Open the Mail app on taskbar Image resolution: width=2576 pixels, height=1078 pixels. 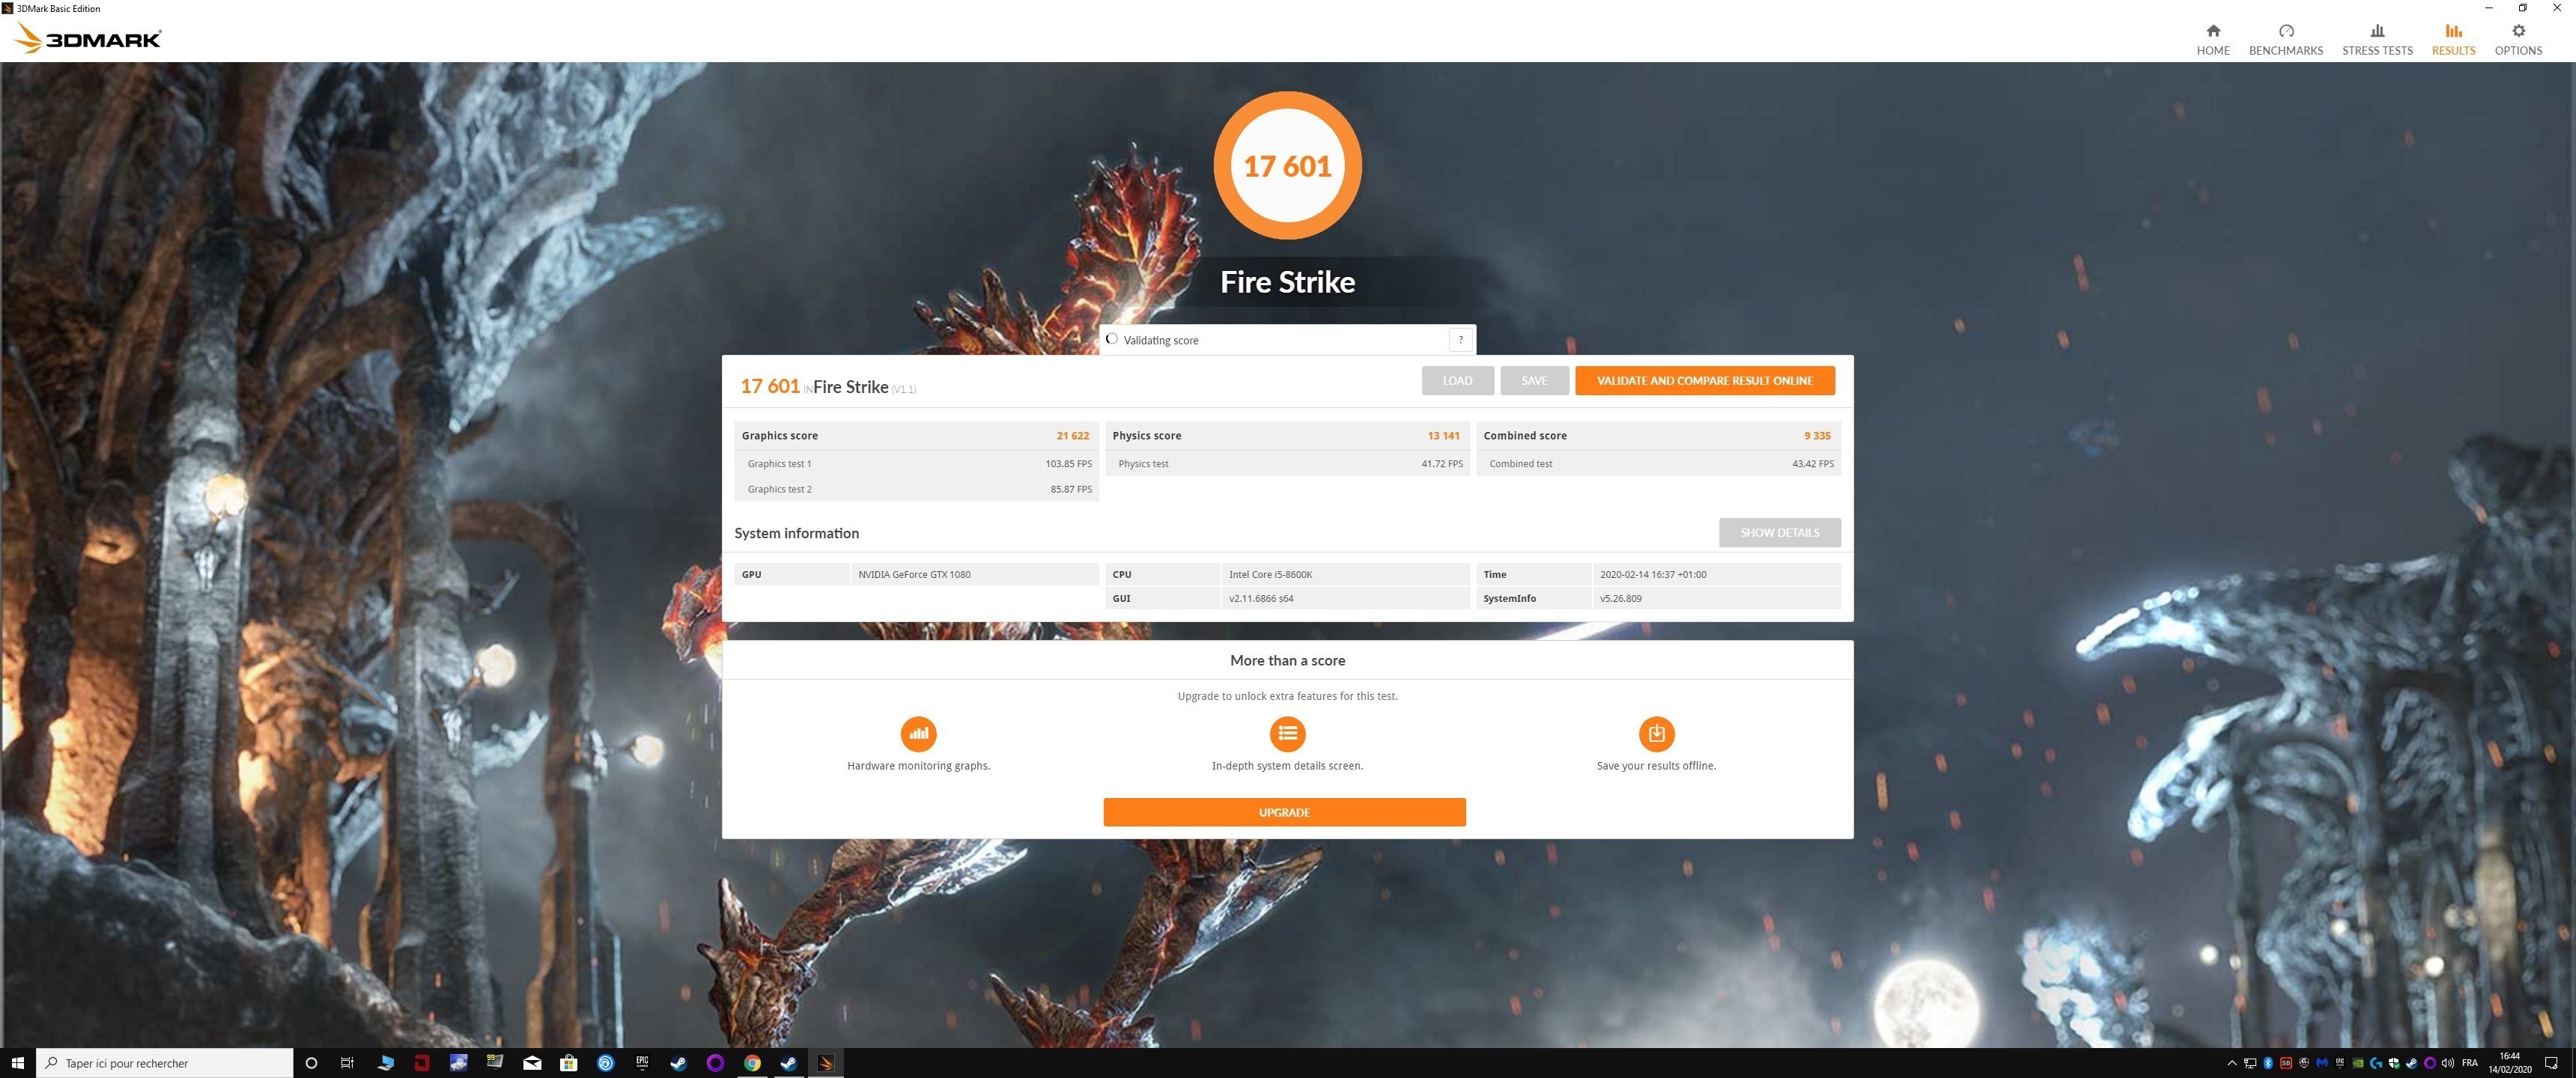click(532, 1063)
